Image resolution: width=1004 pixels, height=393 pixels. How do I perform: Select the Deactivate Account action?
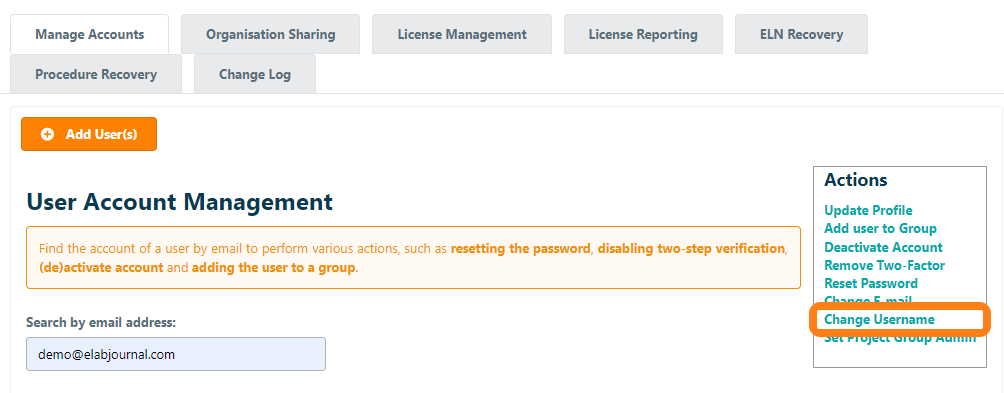click(x=883, y=247)
